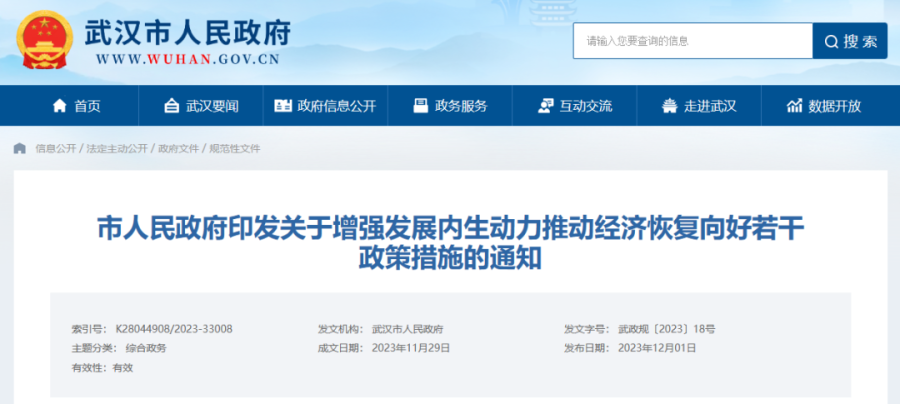
Task: Click the national emblem logo
Action: coord(44,40)
